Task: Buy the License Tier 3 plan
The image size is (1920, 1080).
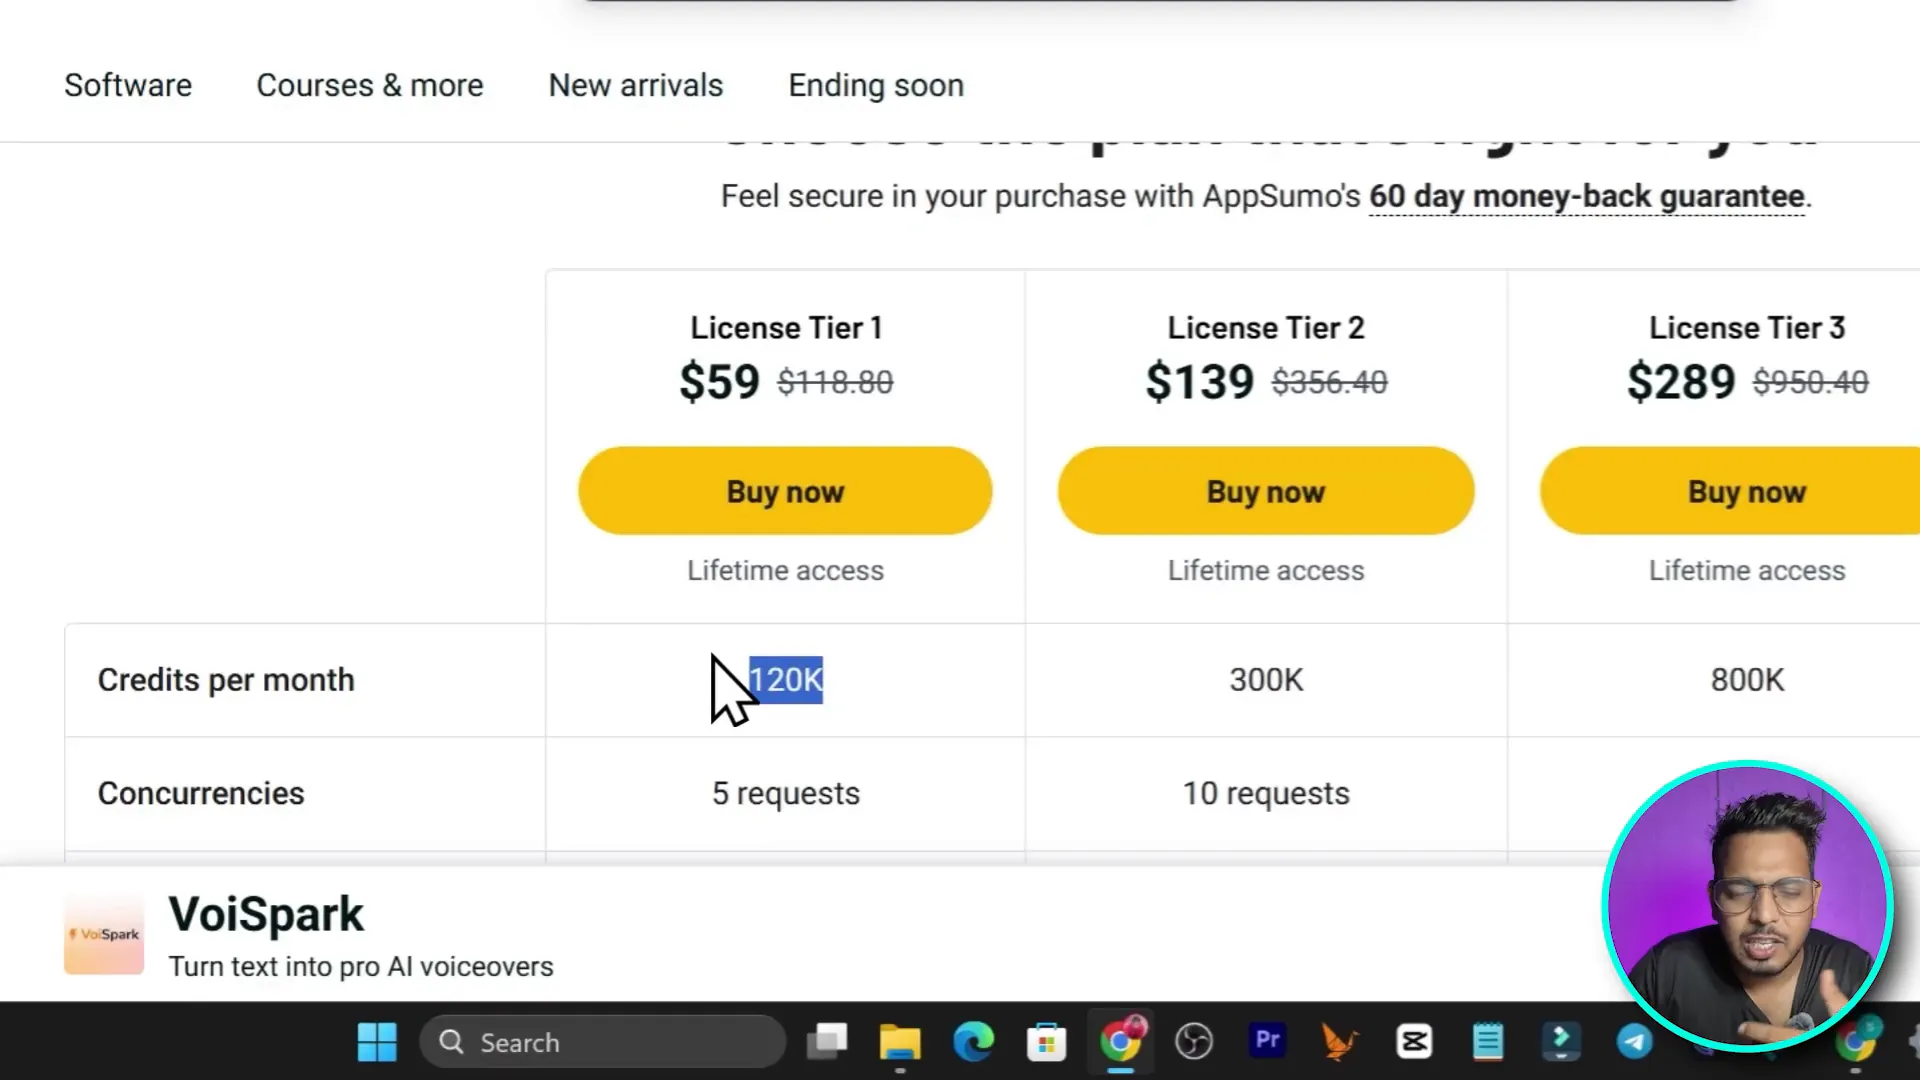Action: point(1746,491)
